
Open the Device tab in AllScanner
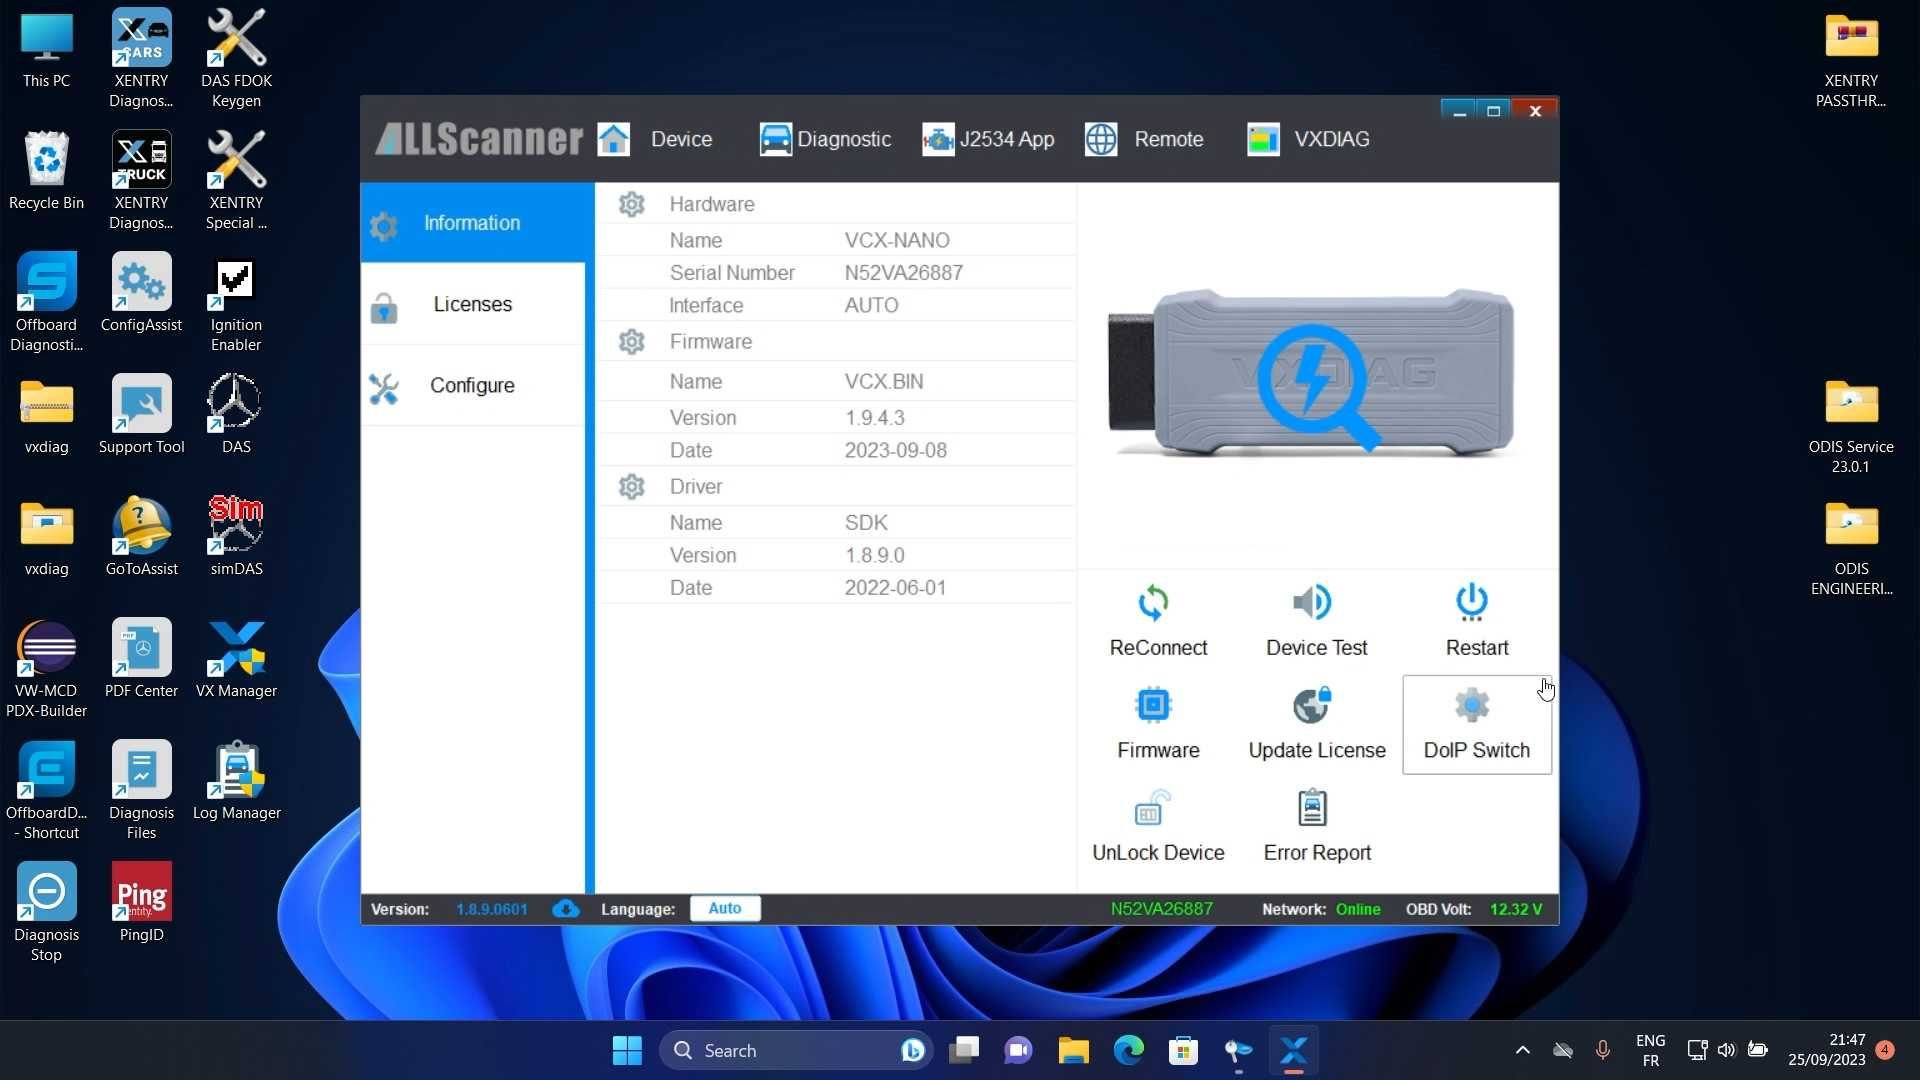[656, 139]
